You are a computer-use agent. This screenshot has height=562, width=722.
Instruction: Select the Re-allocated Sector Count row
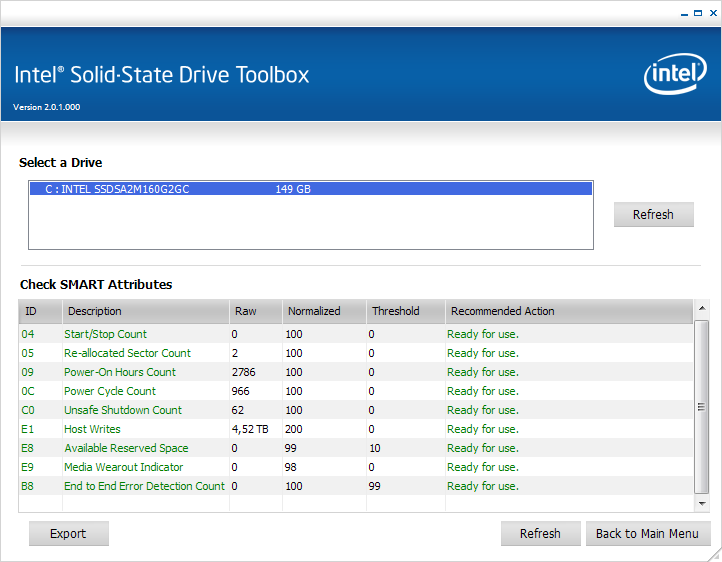coord(355,353)
